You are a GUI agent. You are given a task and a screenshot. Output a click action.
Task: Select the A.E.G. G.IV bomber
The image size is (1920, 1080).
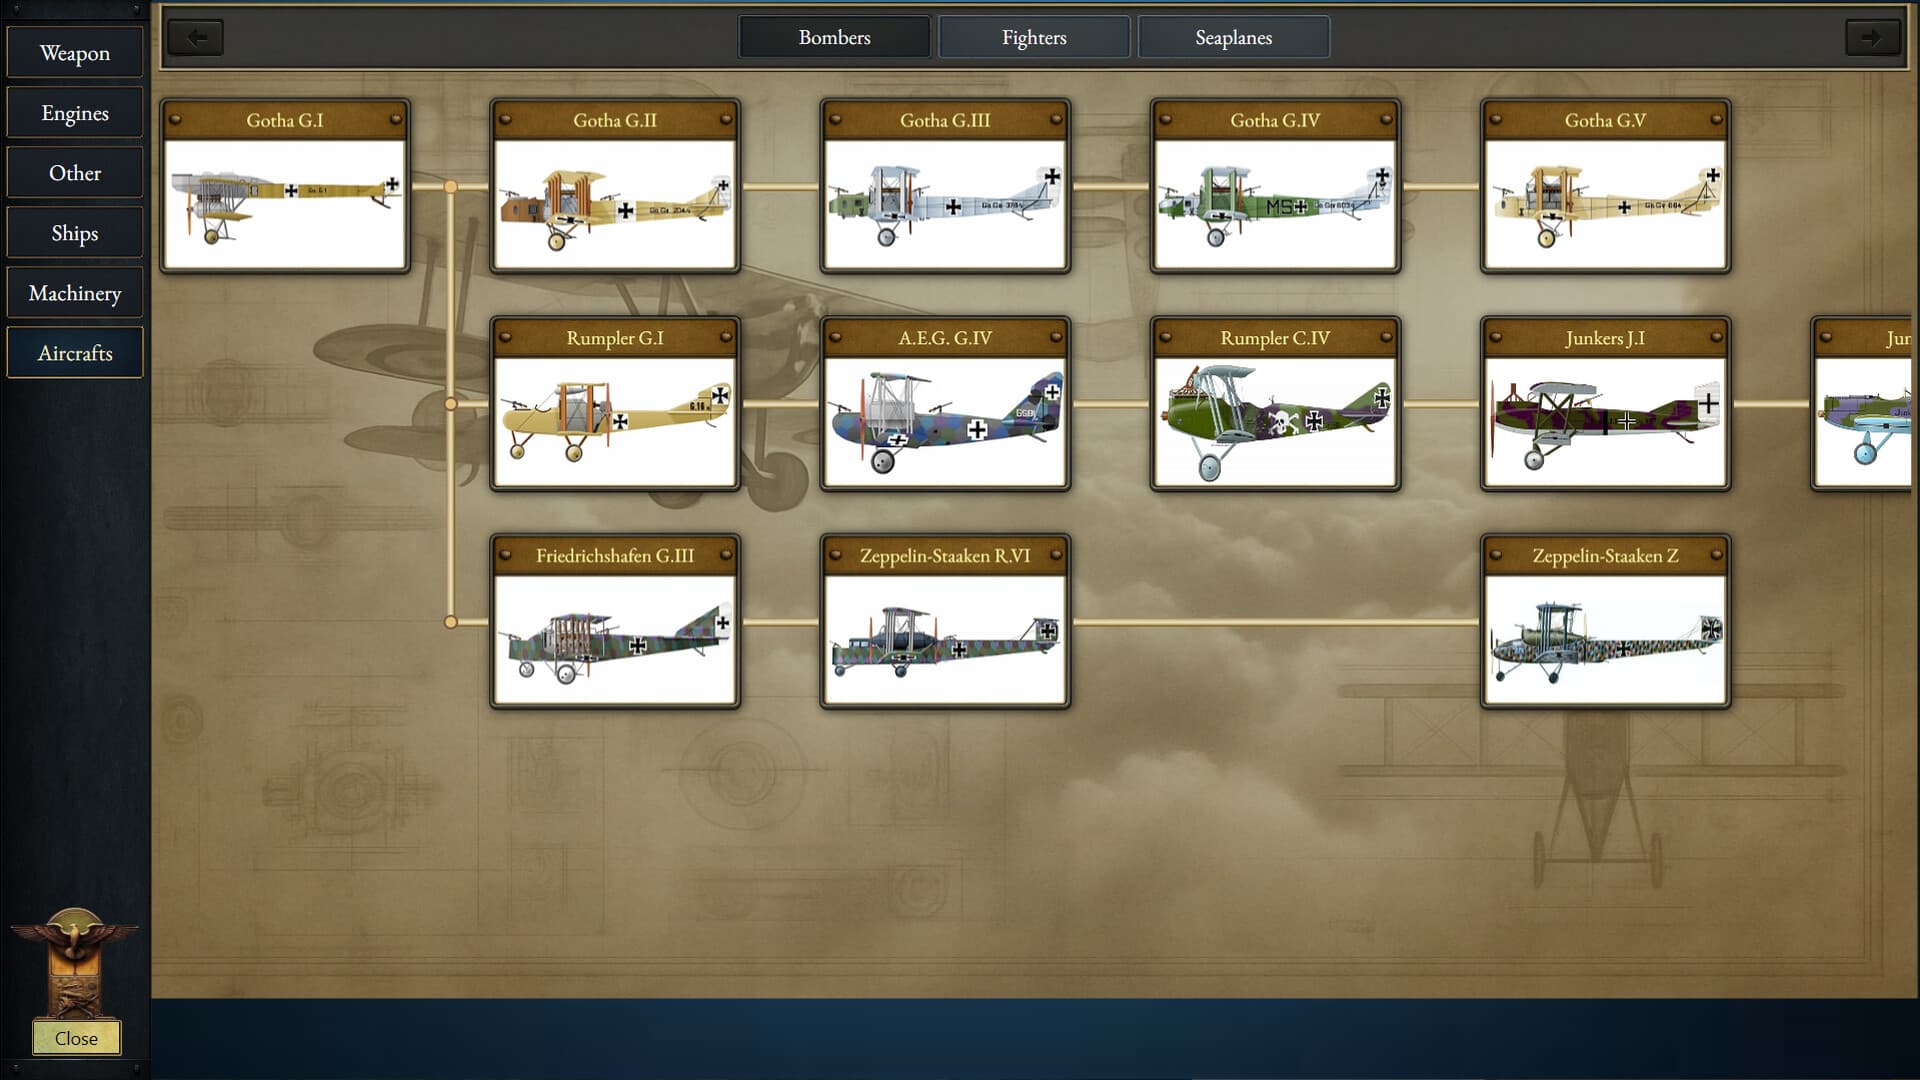[x=944, y=403]
